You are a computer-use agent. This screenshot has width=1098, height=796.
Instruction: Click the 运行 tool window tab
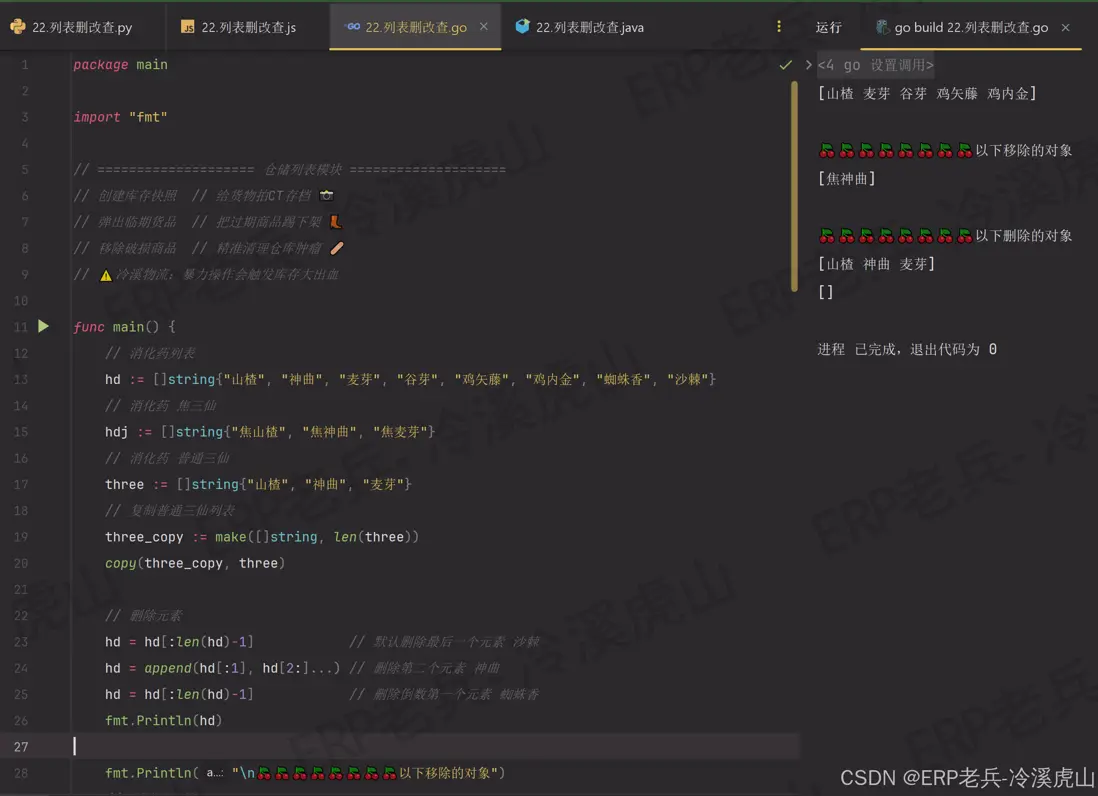coord(829,27)
